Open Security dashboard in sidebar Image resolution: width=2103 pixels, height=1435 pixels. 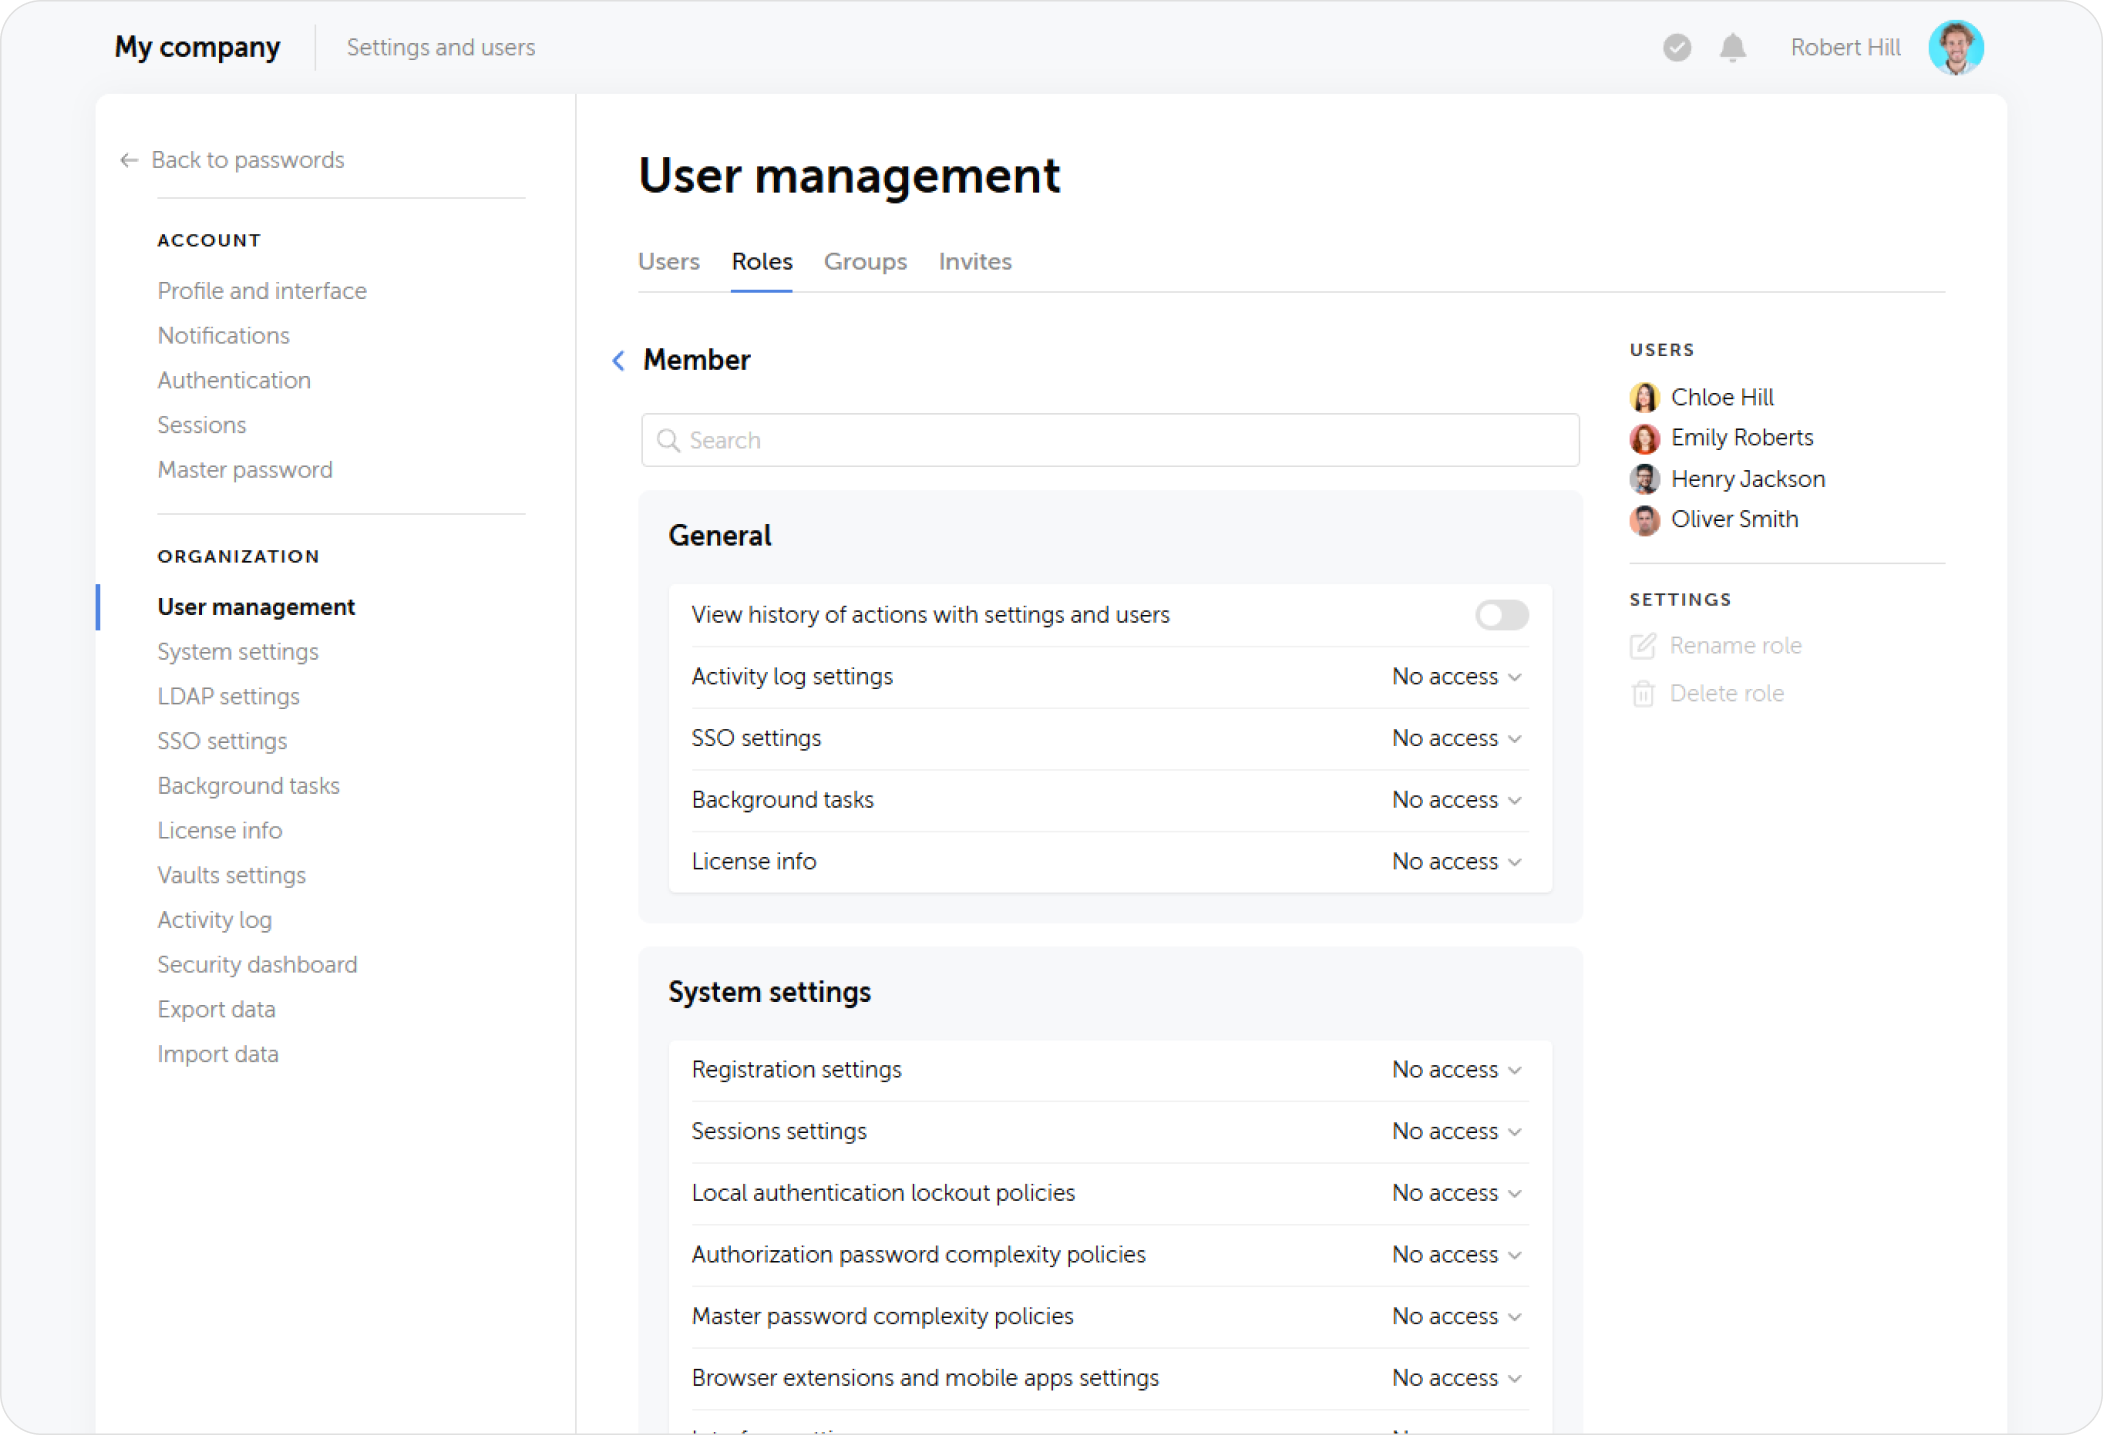pyautogui.click(x=257, y=965)
